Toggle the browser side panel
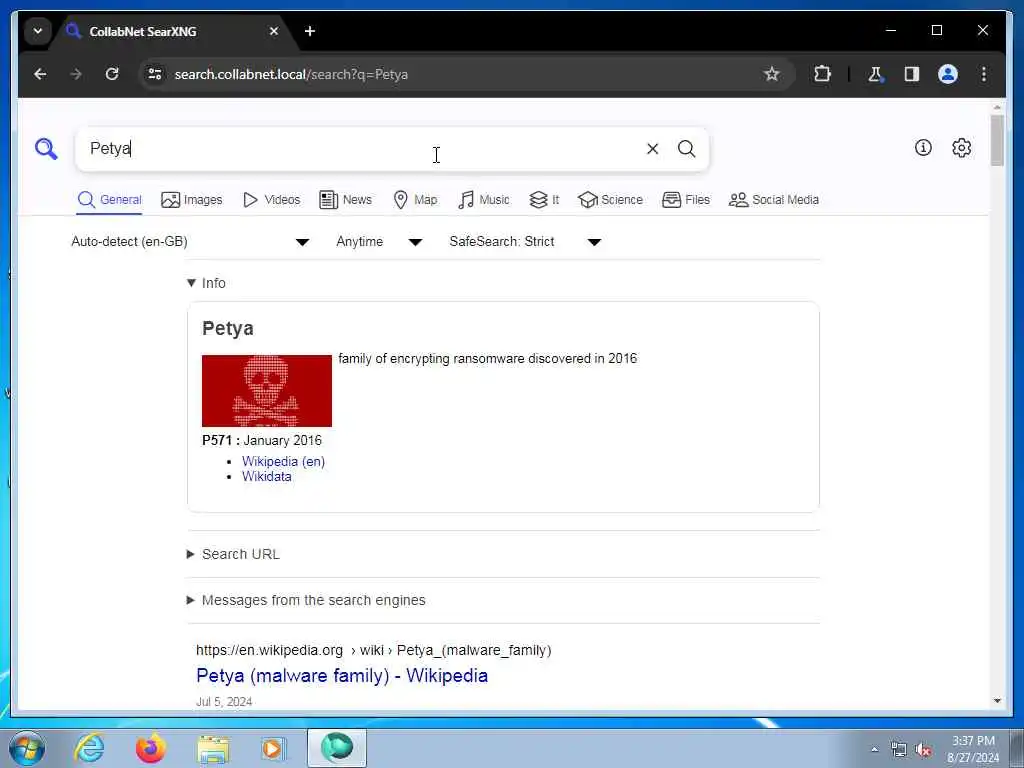Image resolution: width=1024 pixels, height=768 pixels. point(912,74)
